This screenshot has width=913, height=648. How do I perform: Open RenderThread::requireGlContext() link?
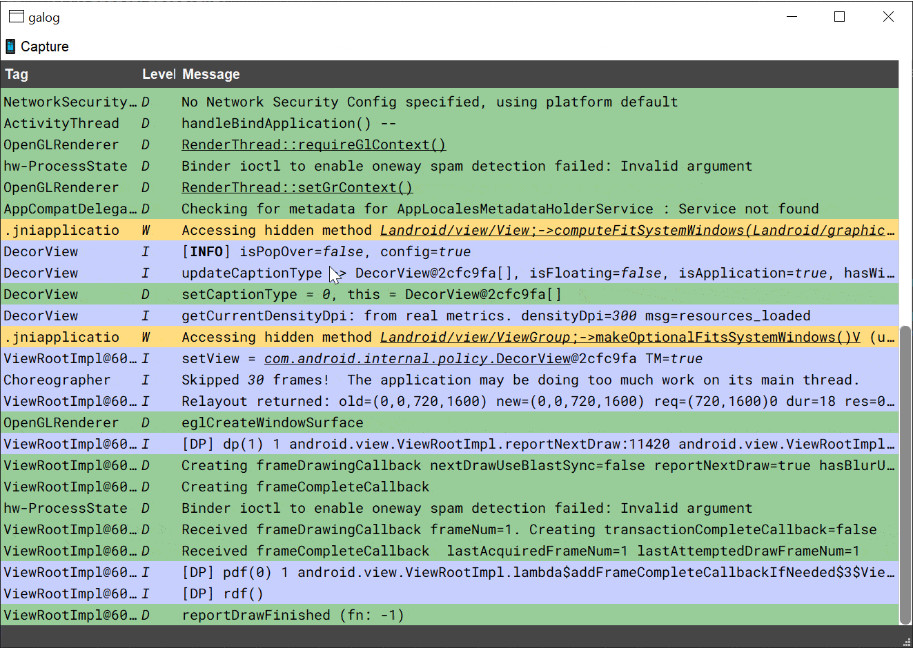[314, 145]
